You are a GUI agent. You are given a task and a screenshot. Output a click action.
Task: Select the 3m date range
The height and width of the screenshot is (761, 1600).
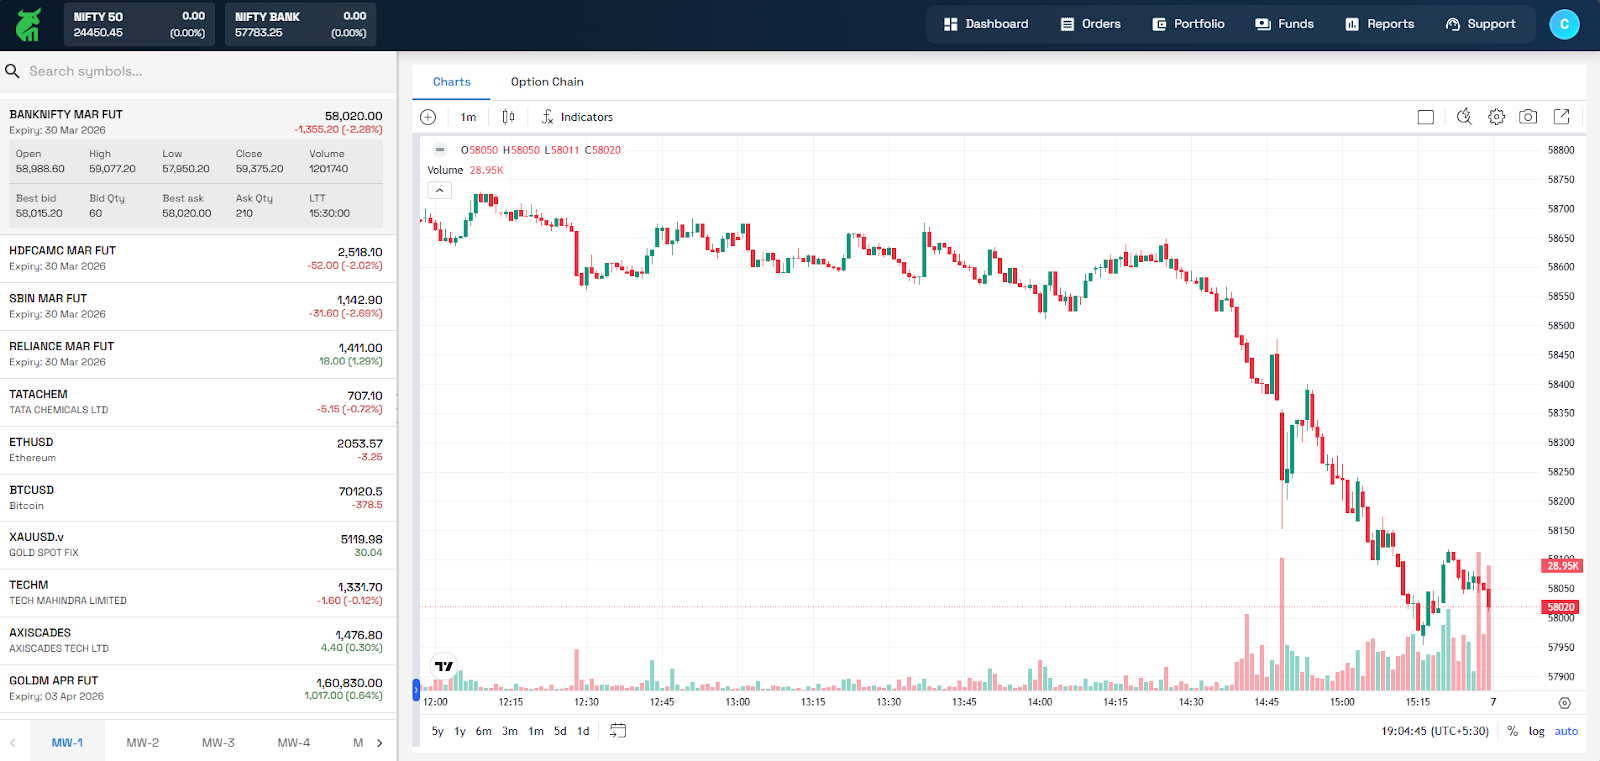point(510,731)
